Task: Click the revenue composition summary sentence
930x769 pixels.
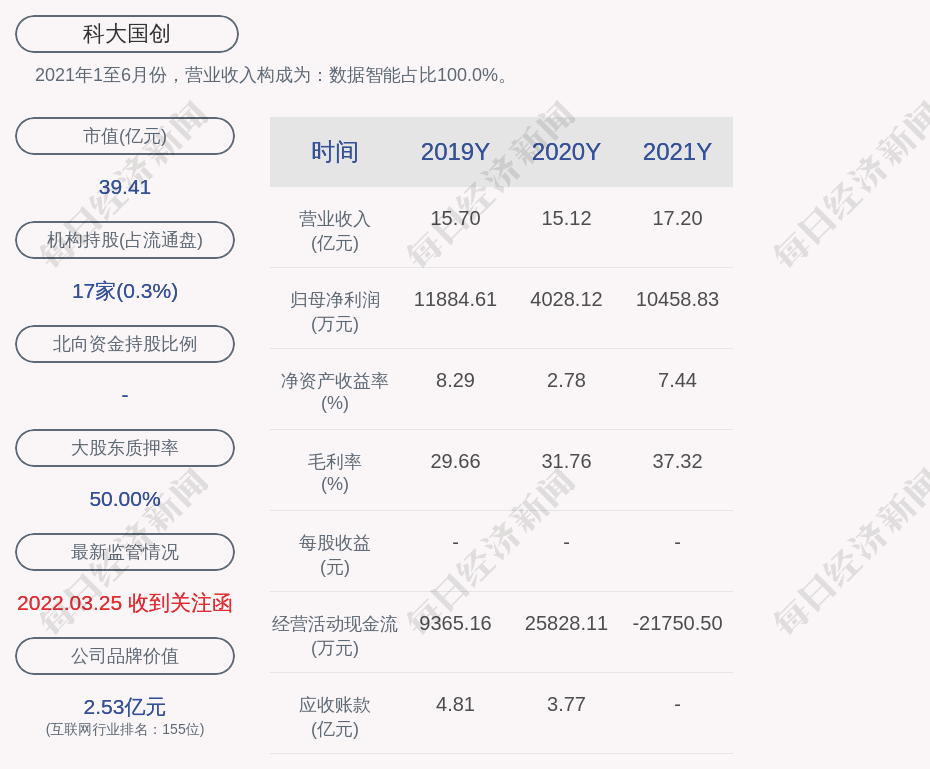Action: (x=272, y=75)
